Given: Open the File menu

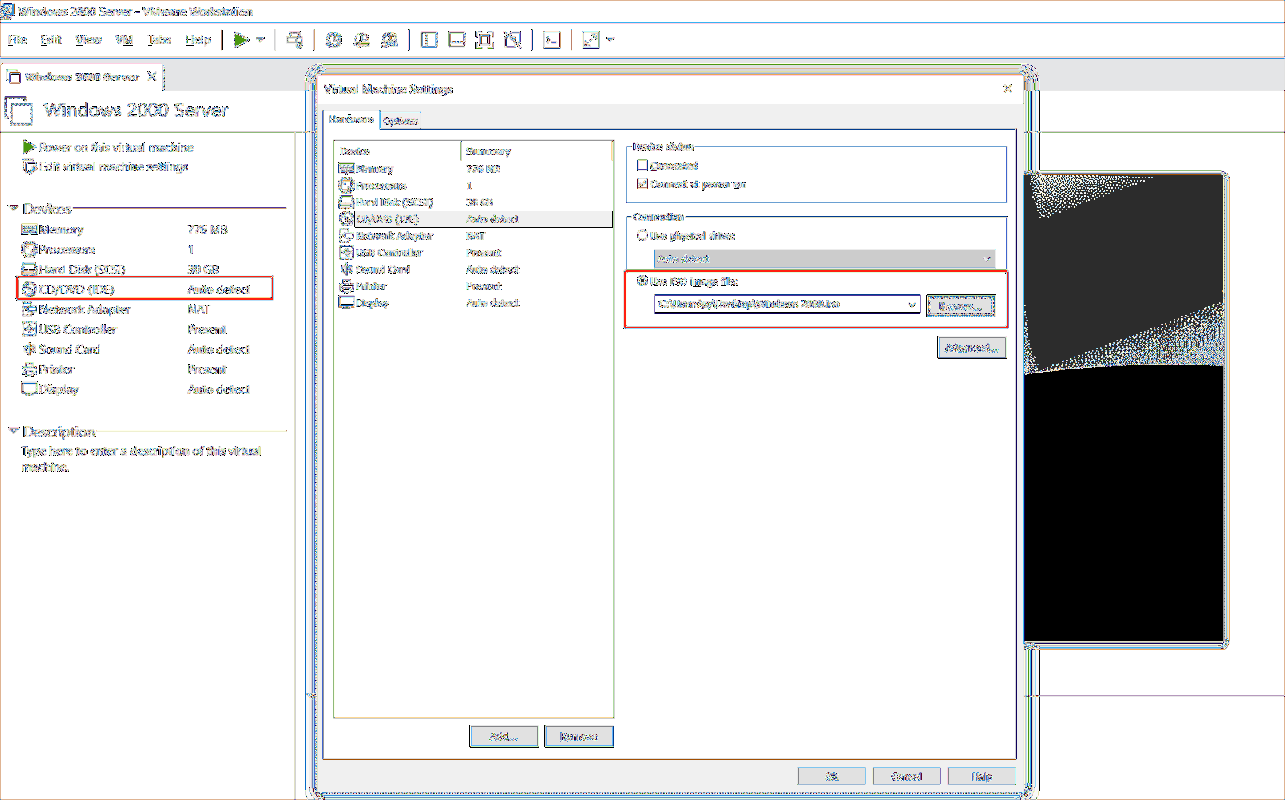Looking at the screenshot, I should 16,40.
